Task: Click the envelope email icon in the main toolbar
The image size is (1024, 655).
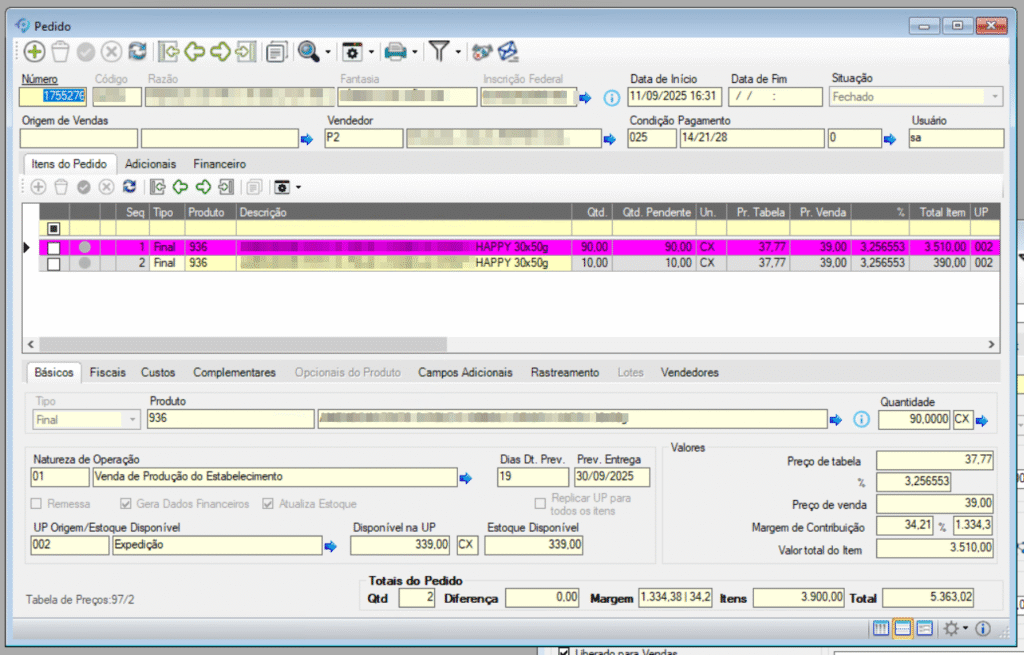Action: [509, 51]
